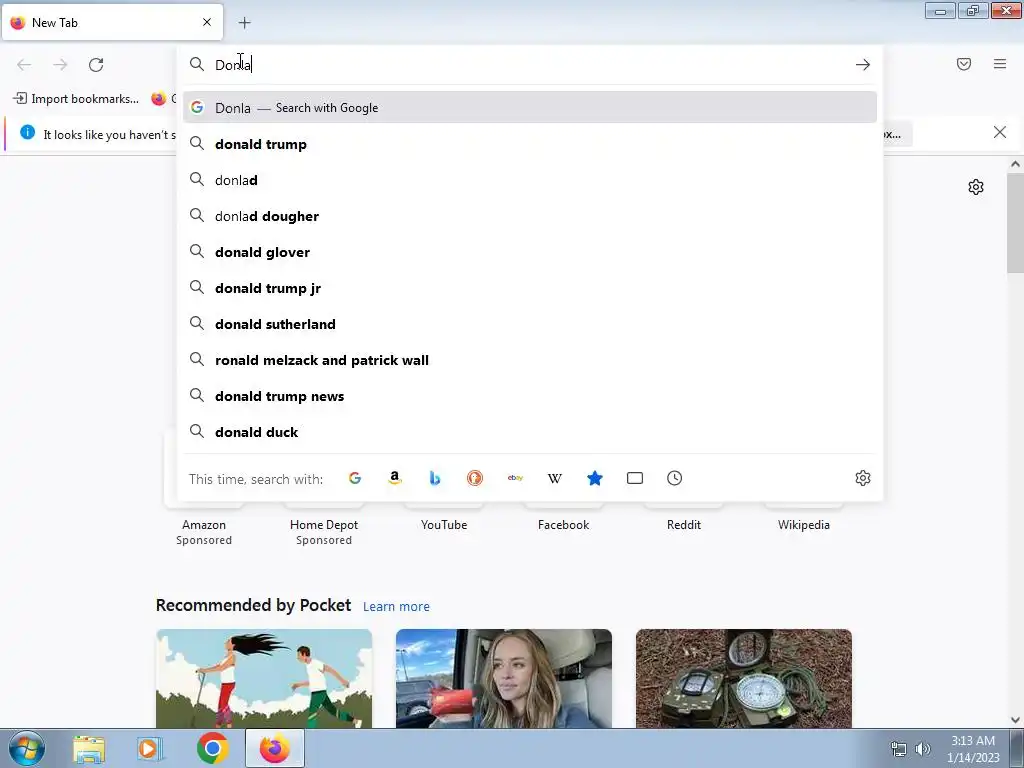Open the Windows Start menu orb

pos(27,748)
